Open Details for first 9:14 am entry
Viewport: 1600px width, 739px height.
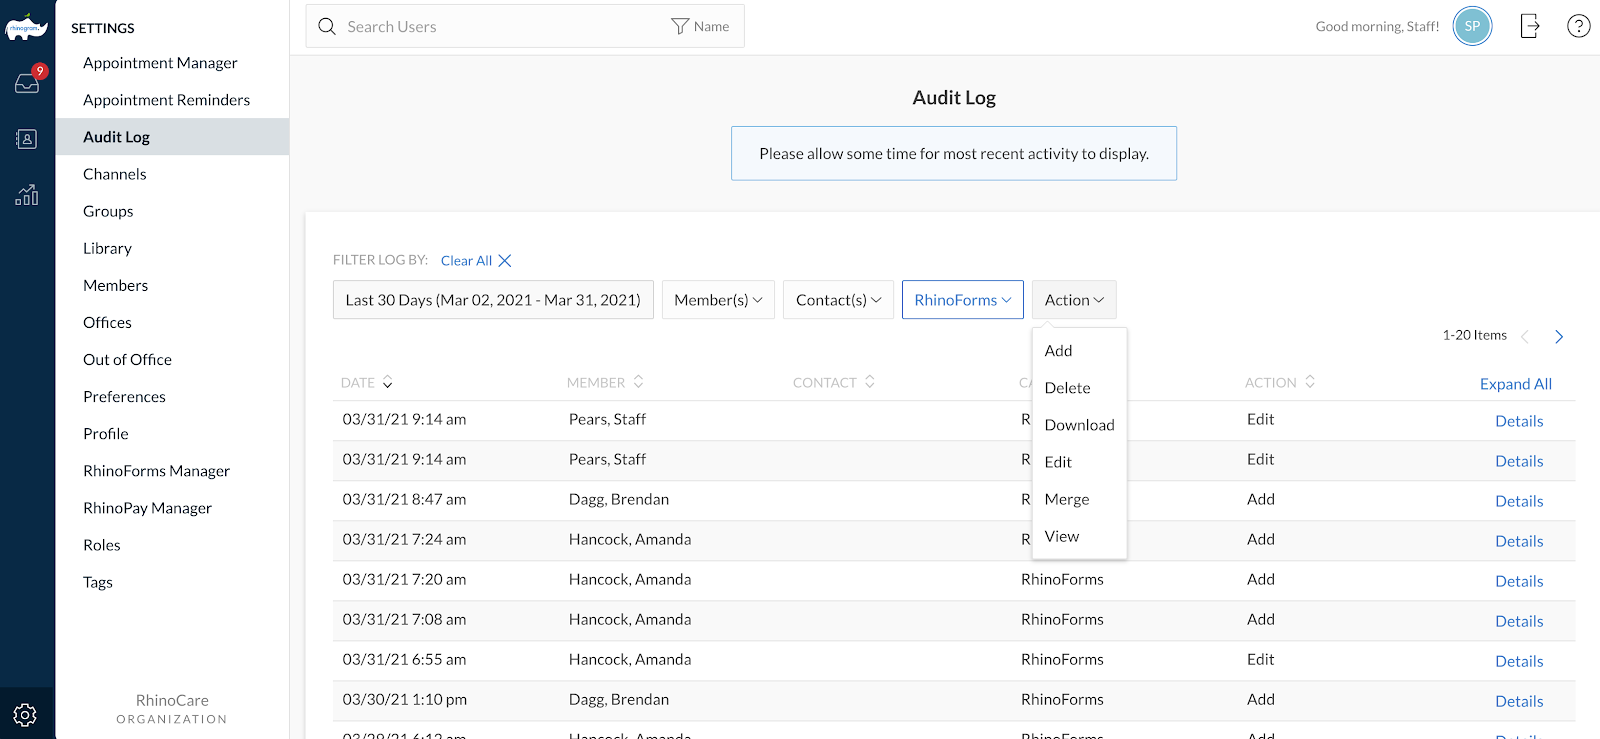pos(1519,421)
